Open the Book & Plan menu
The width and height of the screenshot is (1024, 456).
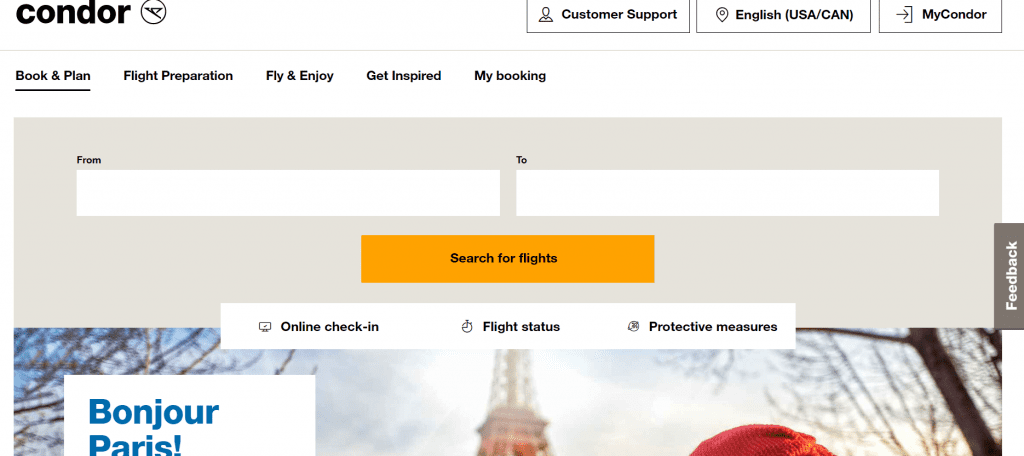coord(53,76)
